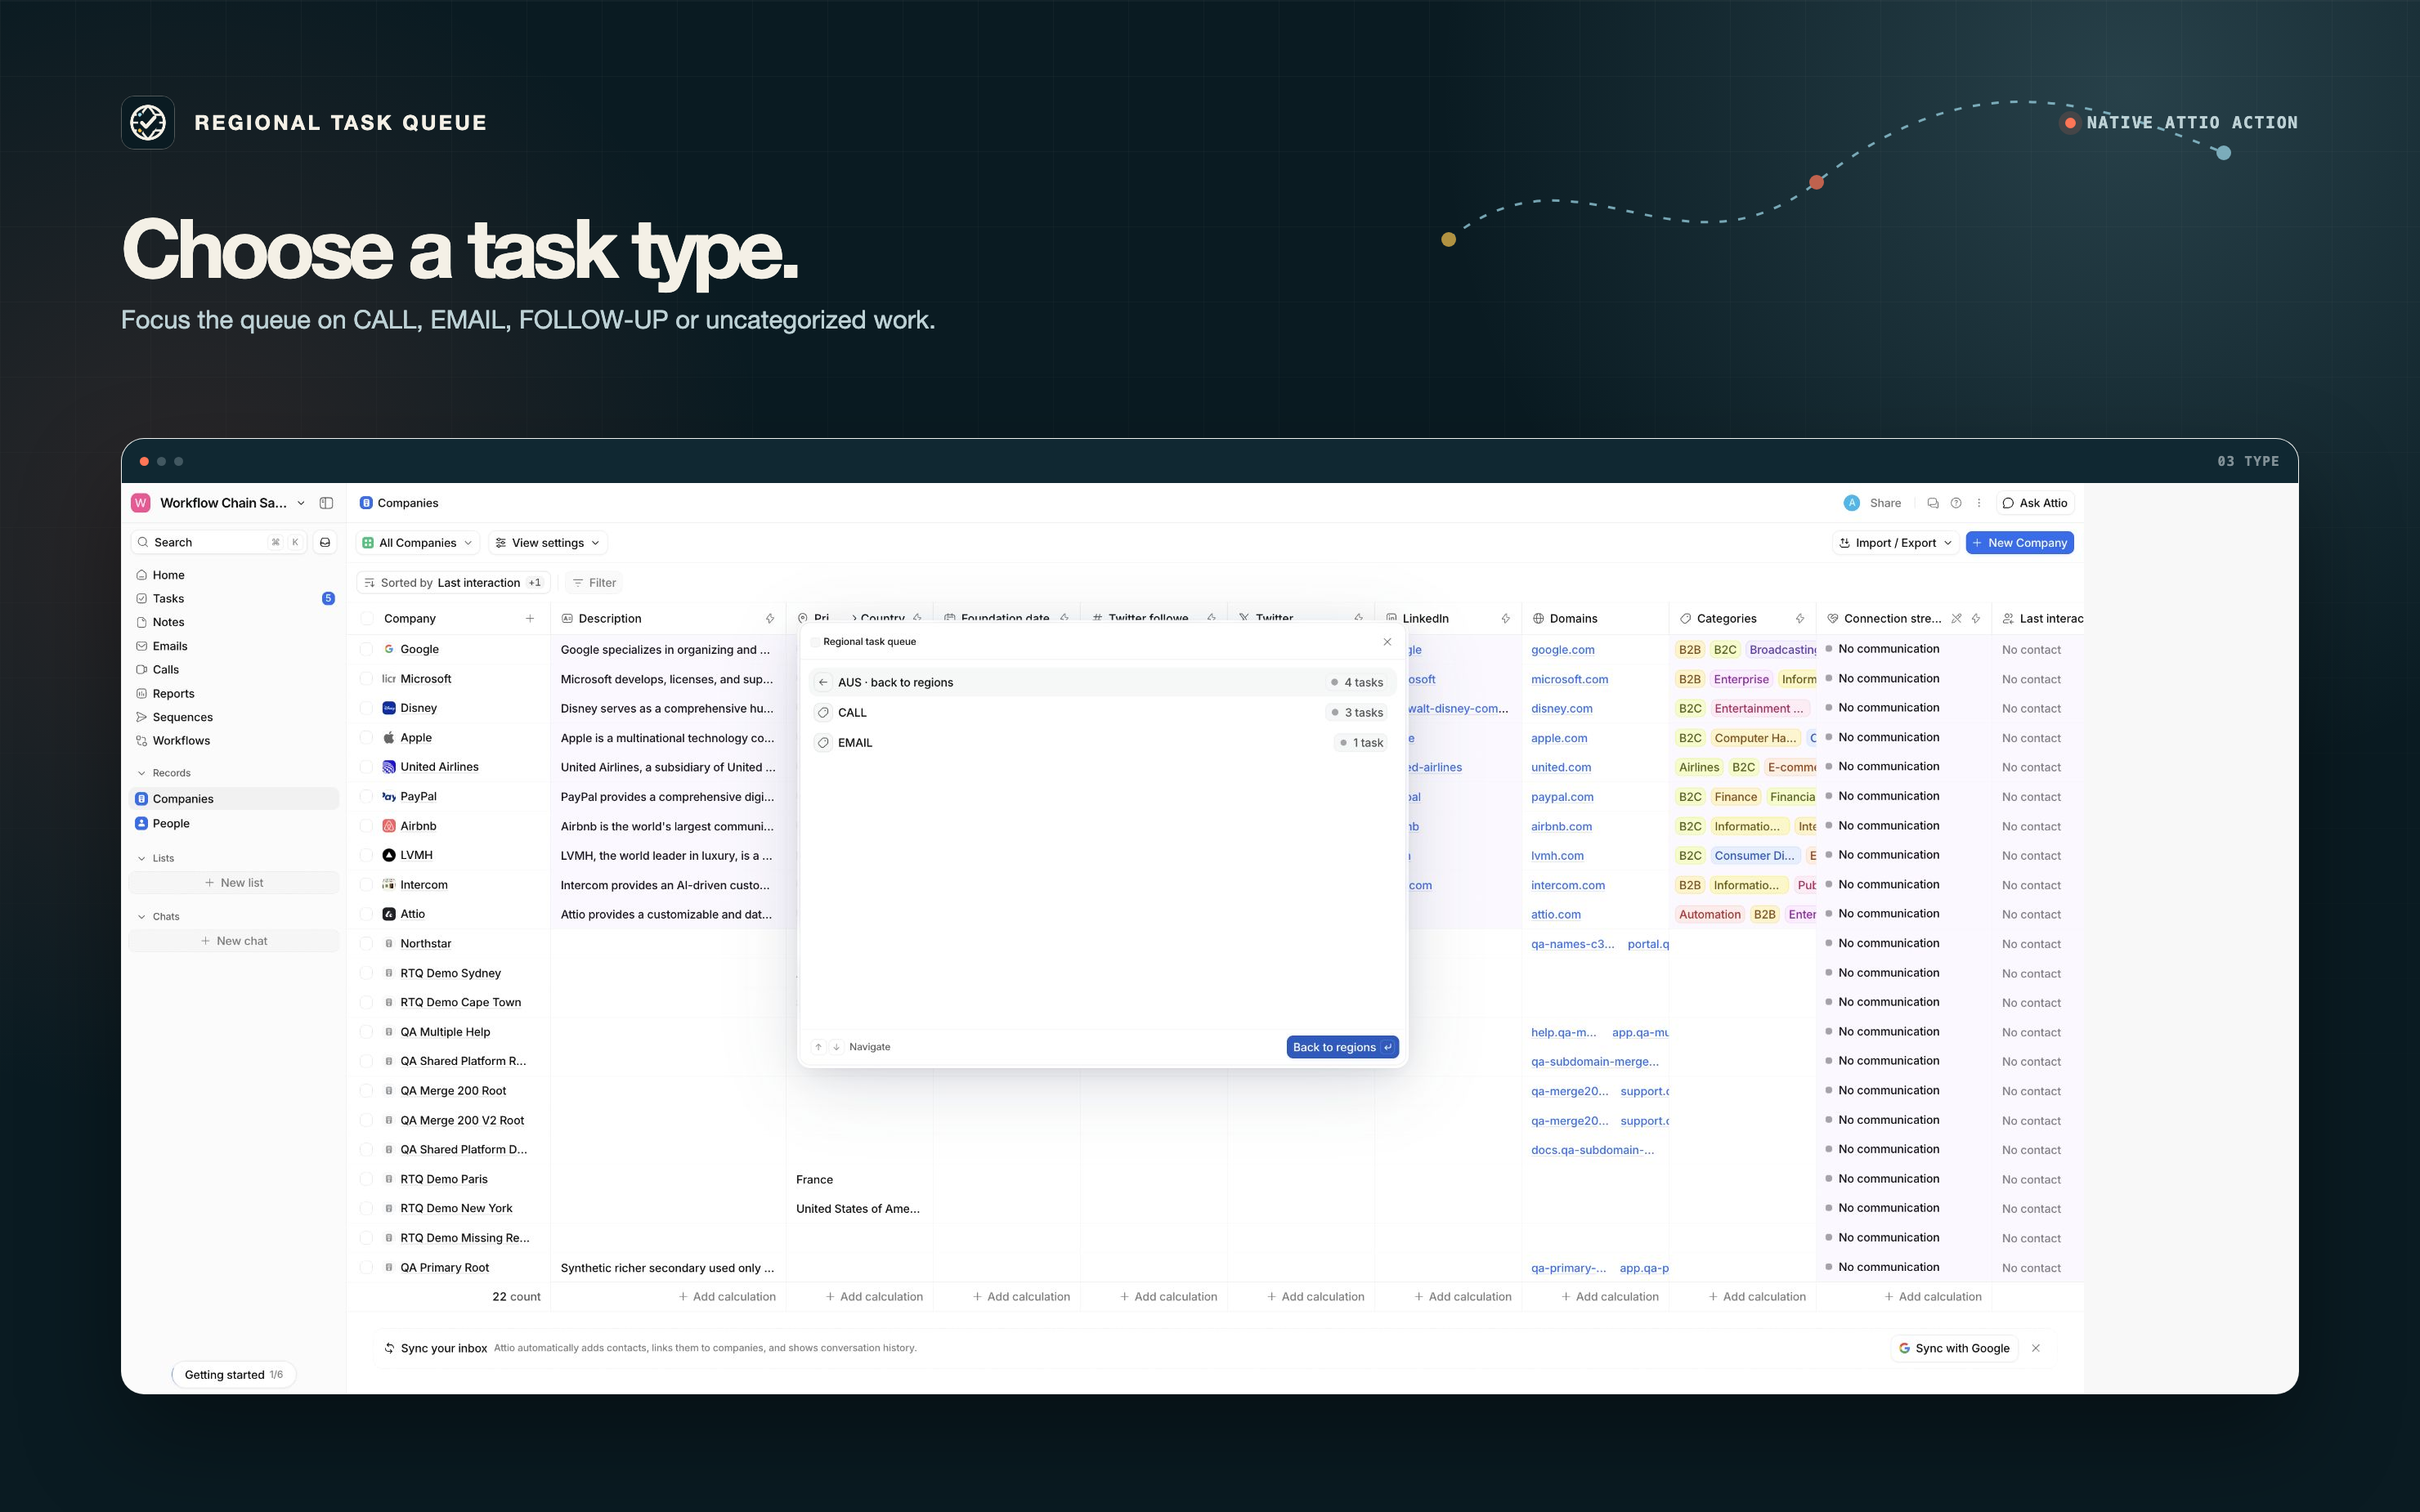Tick the checkbox for Google row

(x=366, y=649)
